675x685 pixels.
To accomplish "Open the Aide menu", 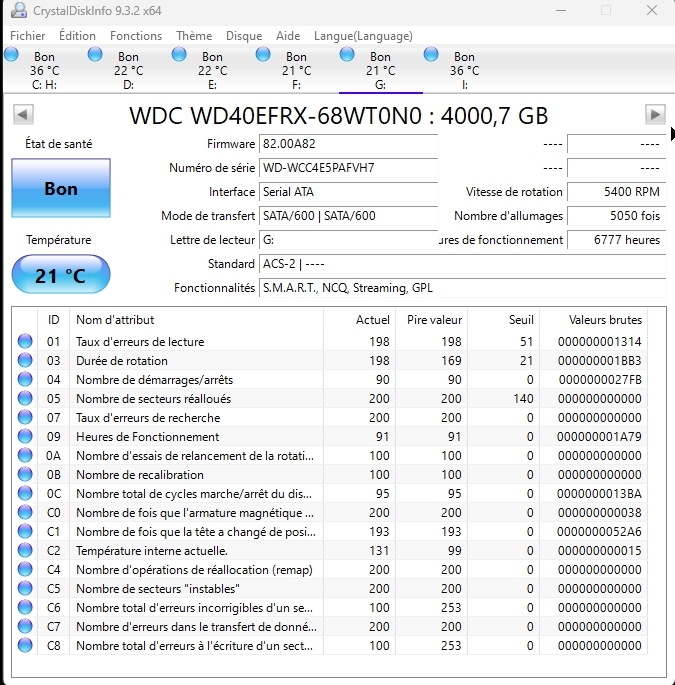I will tap(288, 36).
